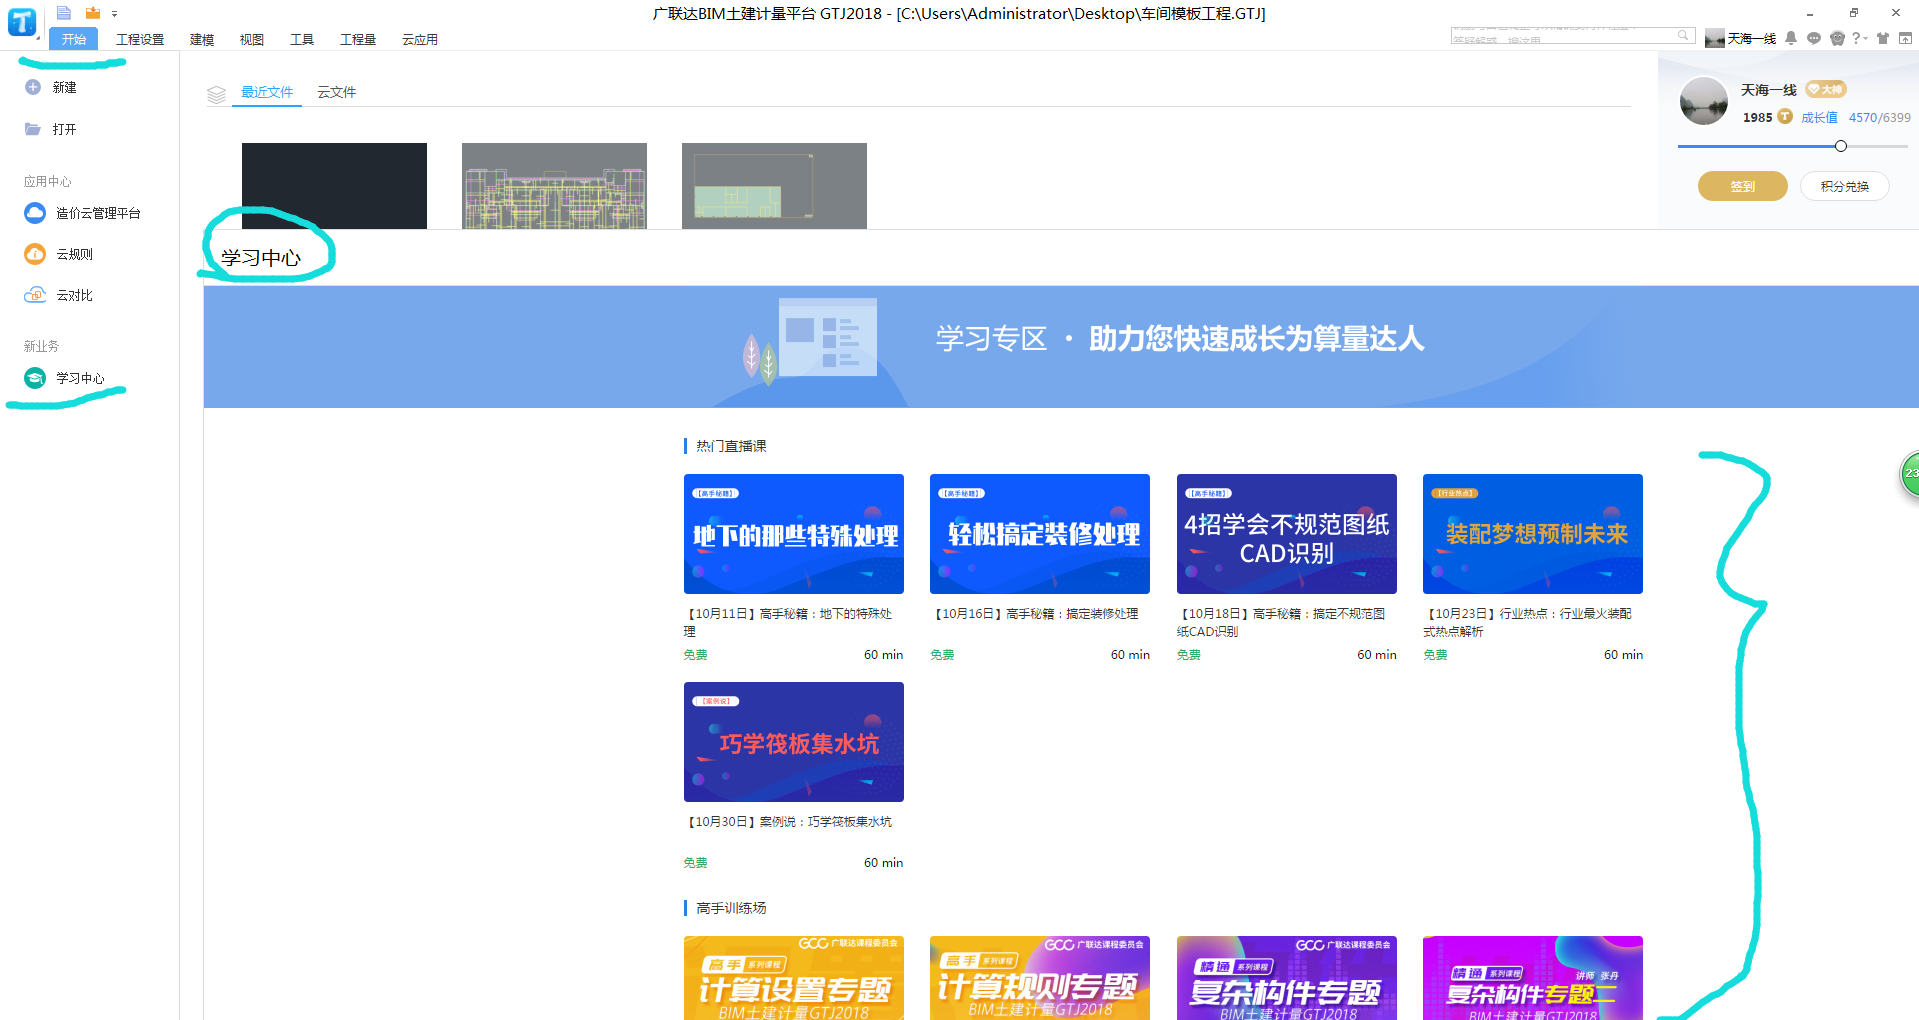Click the growth progress slider handle
This screenshot has height=1020, width=1919.
pyautogui.click(x=1841, y=146)
